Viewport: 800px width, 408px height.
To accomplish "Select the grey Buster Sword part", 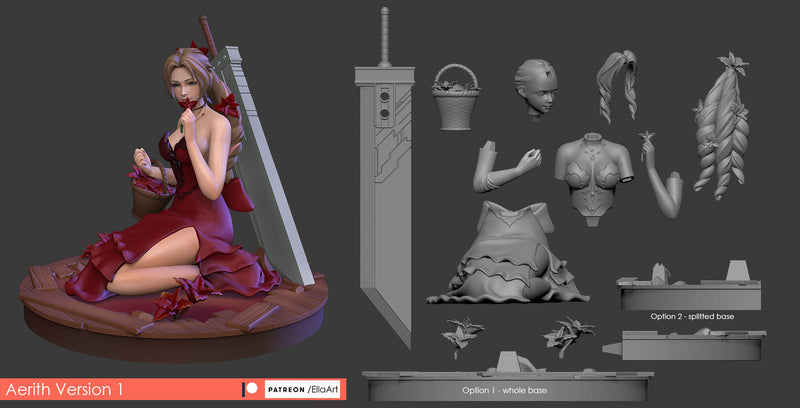I will (384, 178).
